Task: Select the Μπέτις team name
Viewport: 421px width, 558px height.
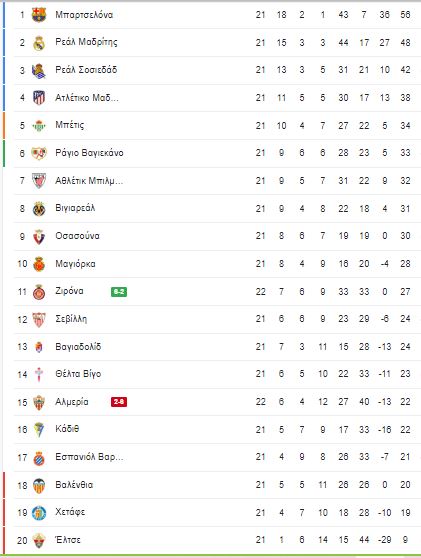Action: pos(69,125)
